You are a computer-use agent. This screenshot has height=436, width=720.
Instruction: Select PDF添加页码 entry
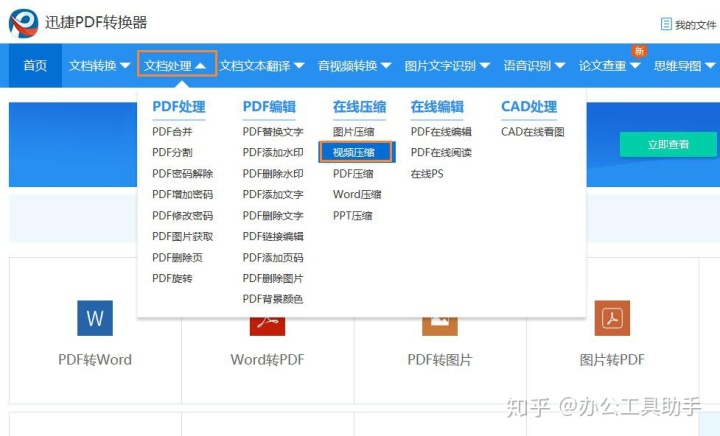273,257
